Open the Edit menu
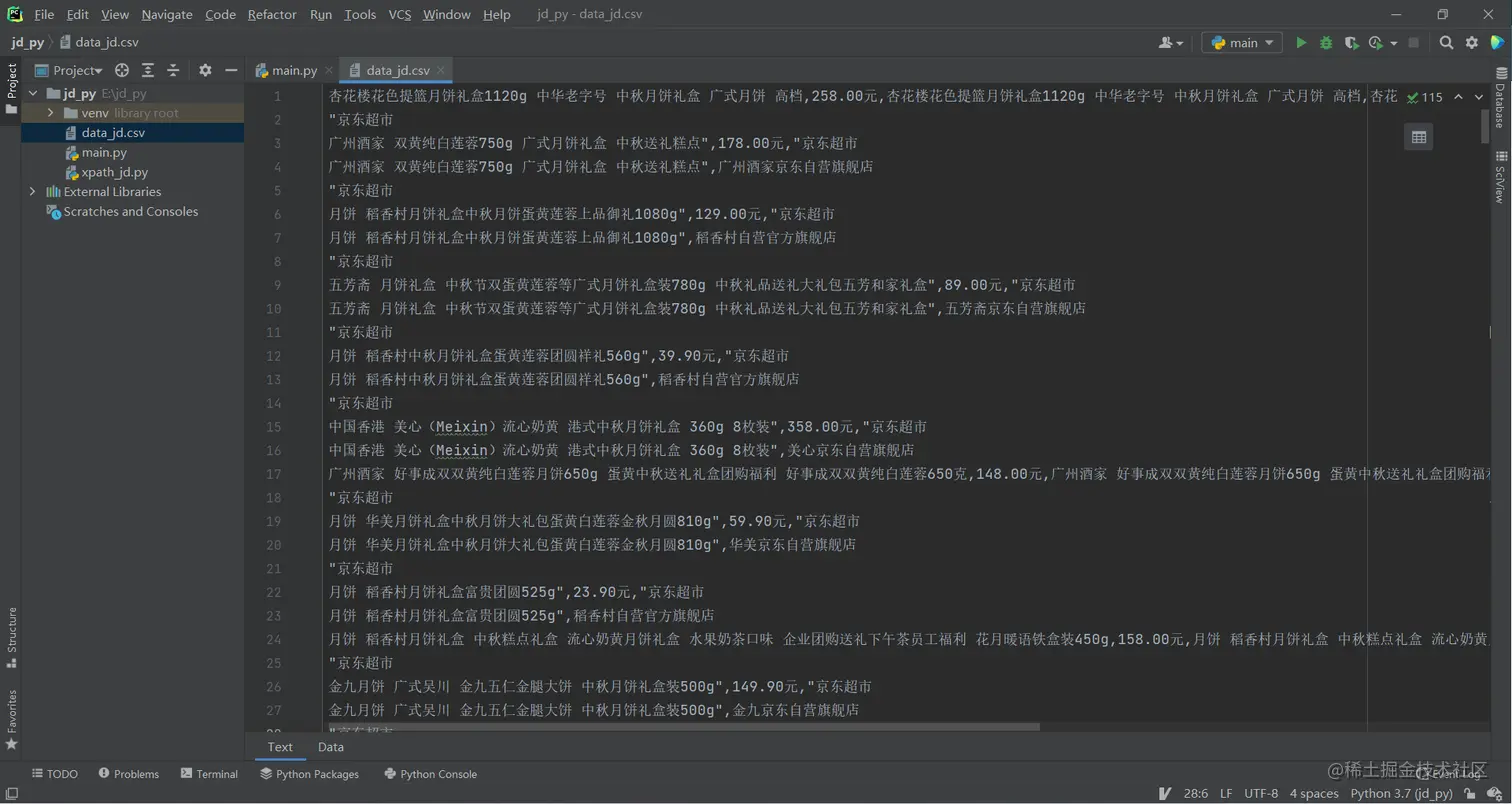Image resolution: width=1512 pixels, height=804 pixels. coord(78,14)
